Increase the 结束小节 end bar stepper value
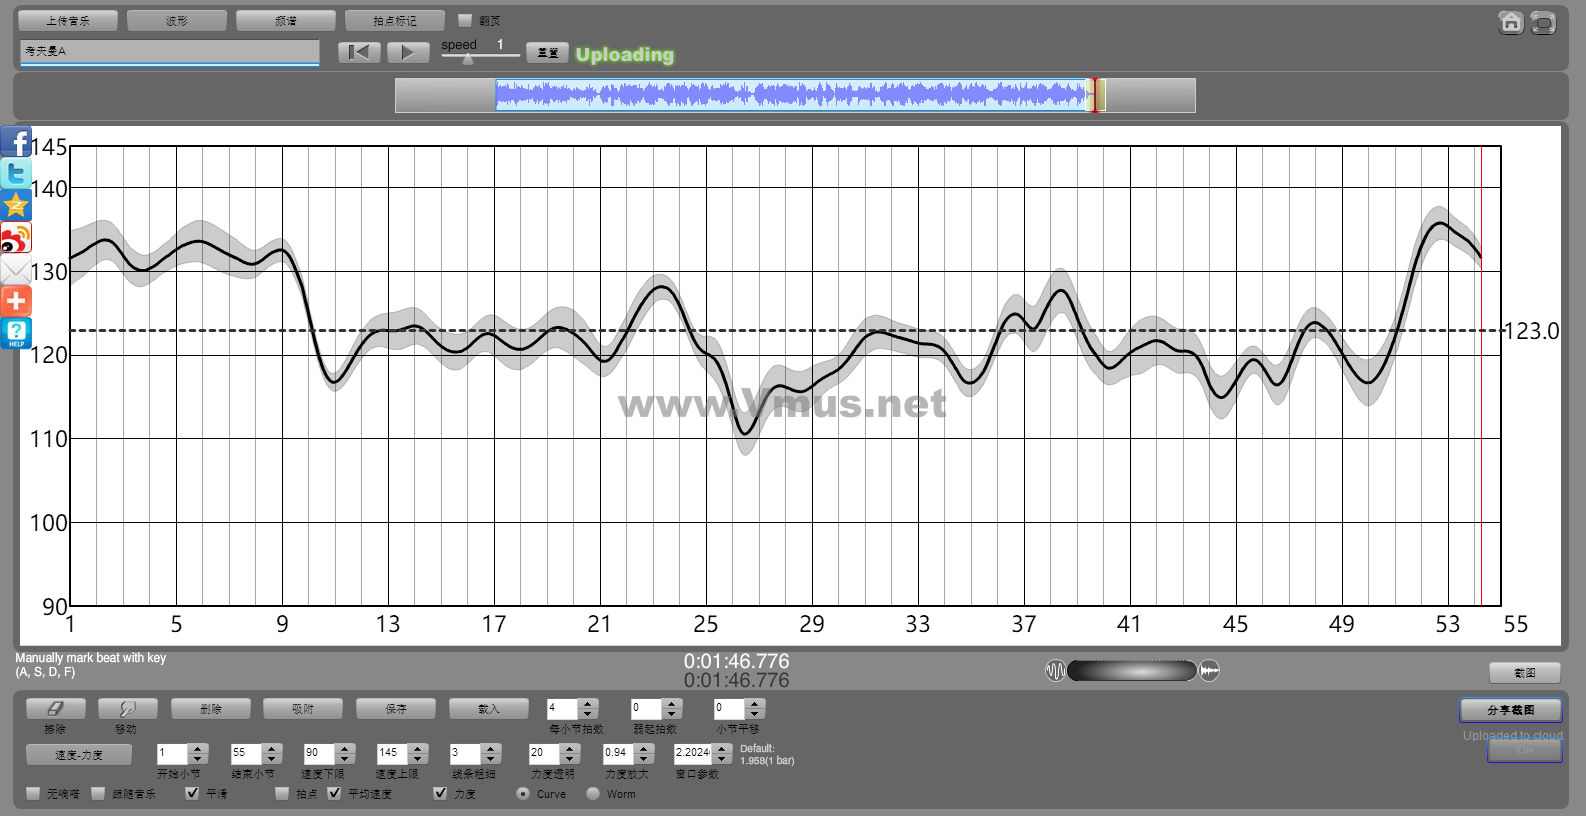 pos(272,748)
